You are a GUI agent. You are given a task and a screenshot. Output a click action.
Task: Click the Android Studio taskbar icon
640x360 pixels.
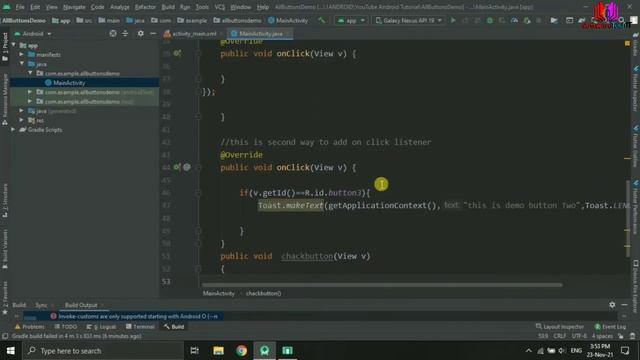[x=264, y=351]
